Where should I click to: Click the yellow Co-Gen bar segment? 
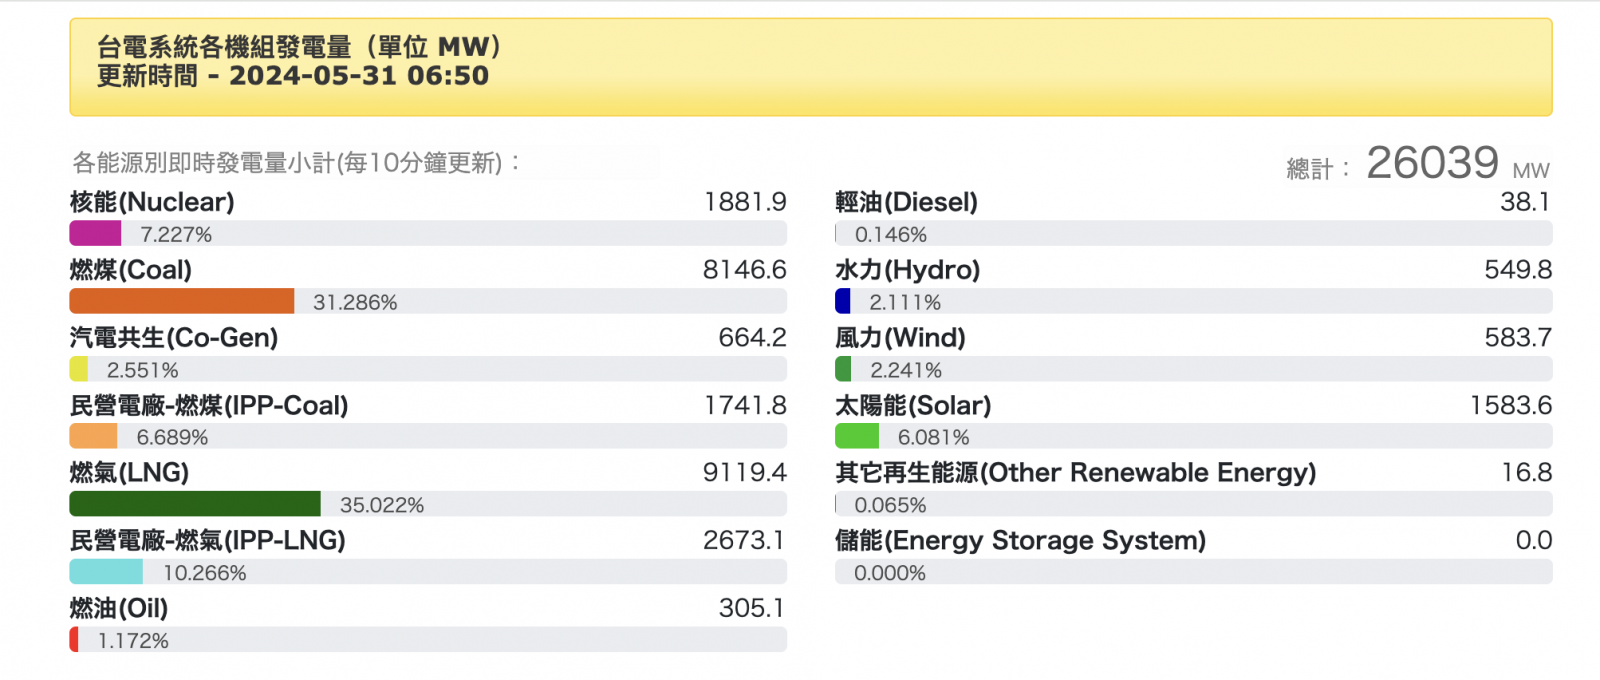point(79,369)
